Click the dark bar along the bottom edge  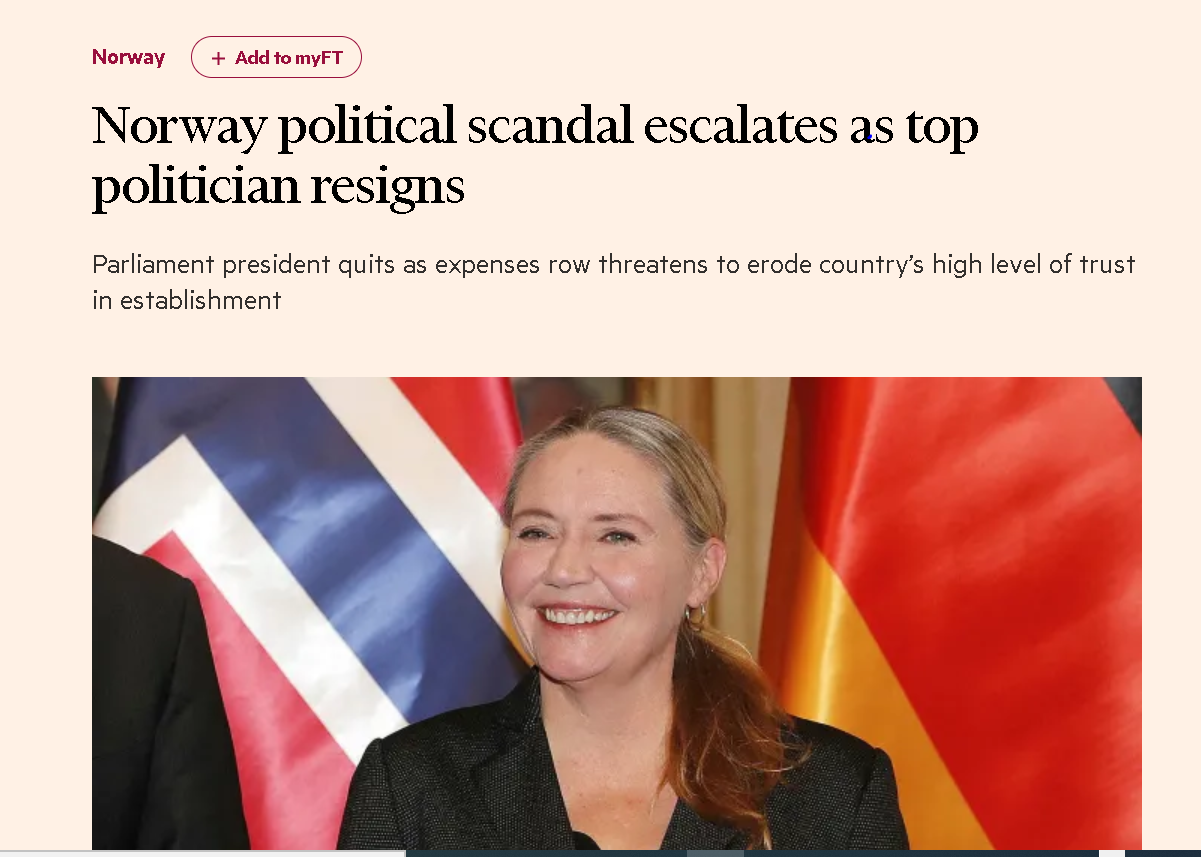(x=800, y=853)
